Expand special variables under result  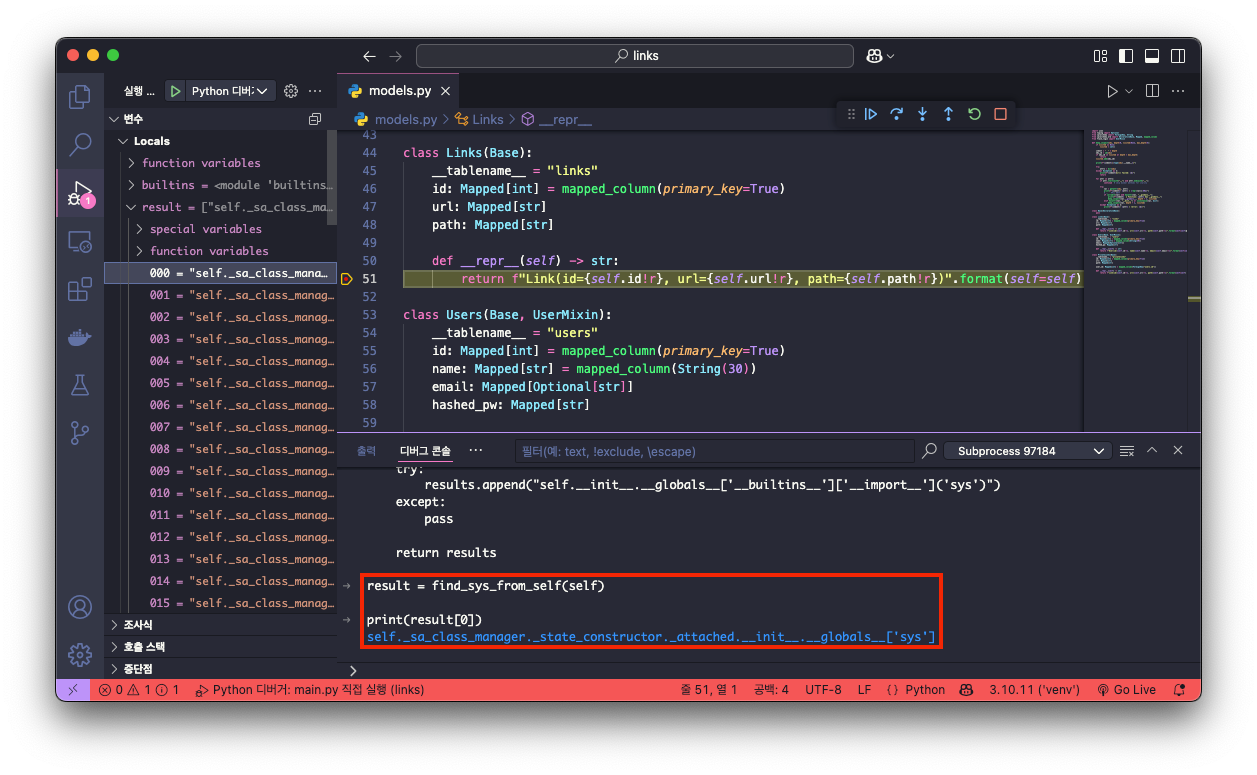pos(140,229)
